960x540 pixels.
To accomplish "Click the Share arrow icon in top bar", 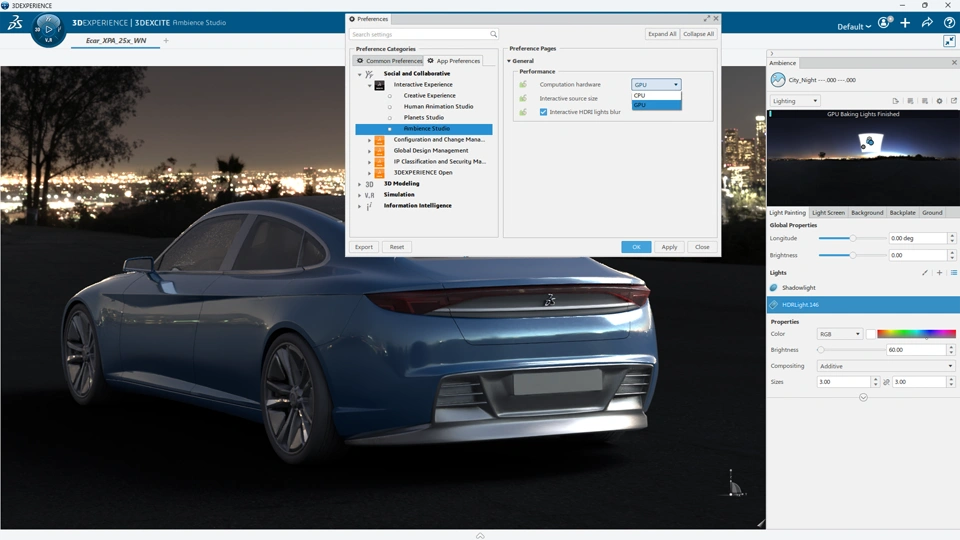I will (x=927, y=23).
